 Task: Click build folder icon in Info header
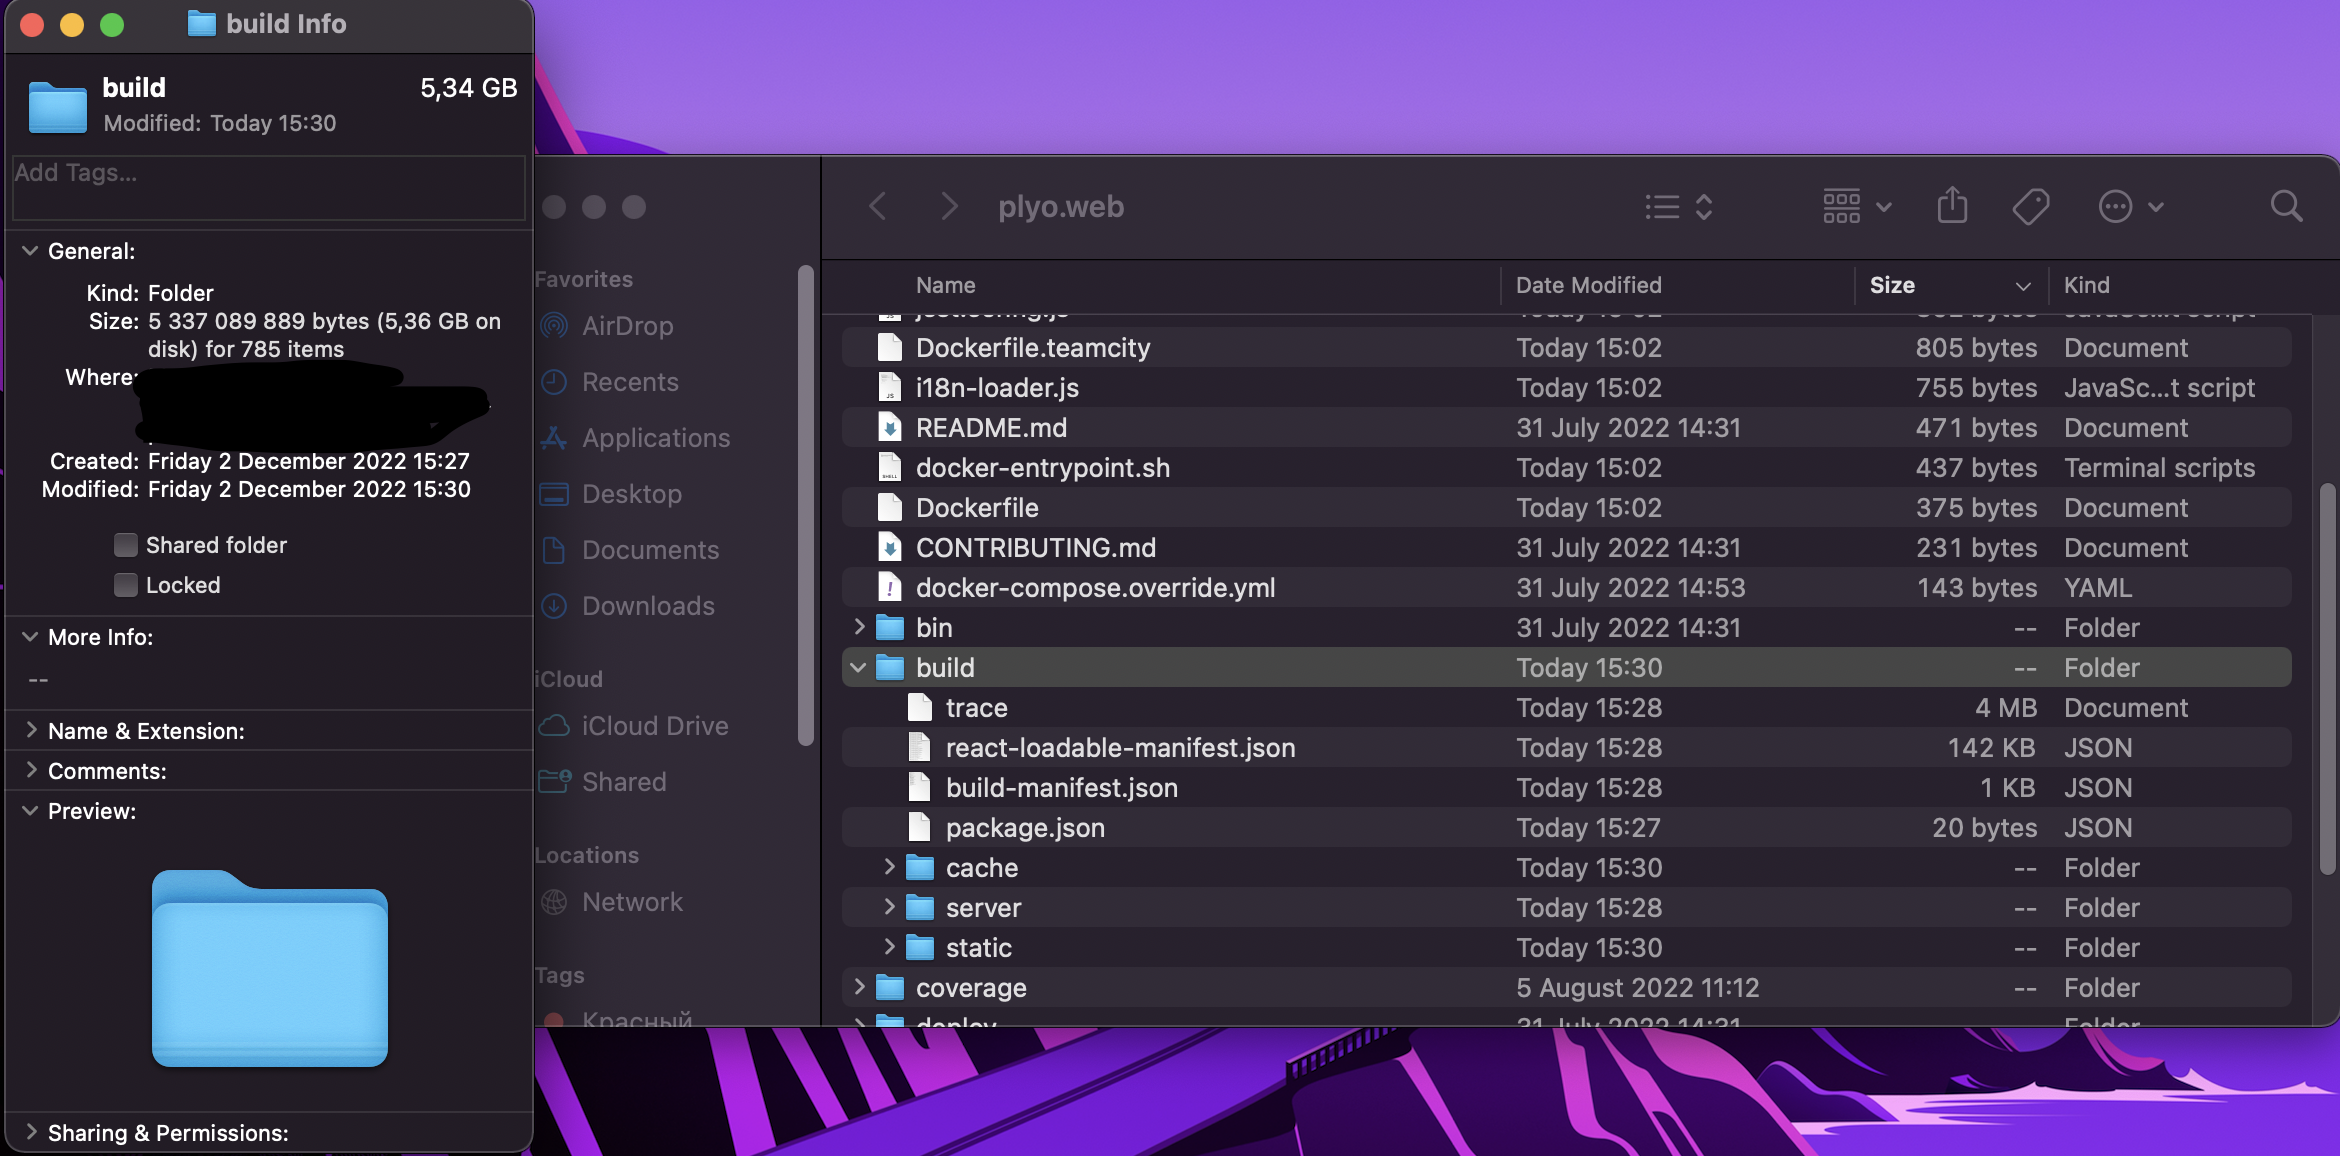click(x=58, y=106)
